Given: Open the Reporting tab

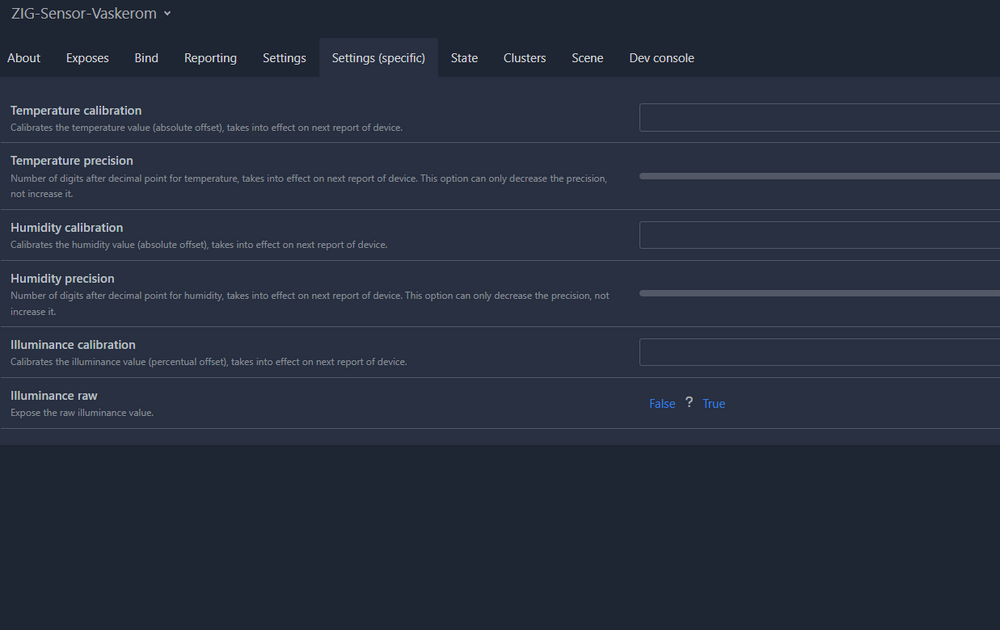Looking at the screenshot, I should point(210,58).
